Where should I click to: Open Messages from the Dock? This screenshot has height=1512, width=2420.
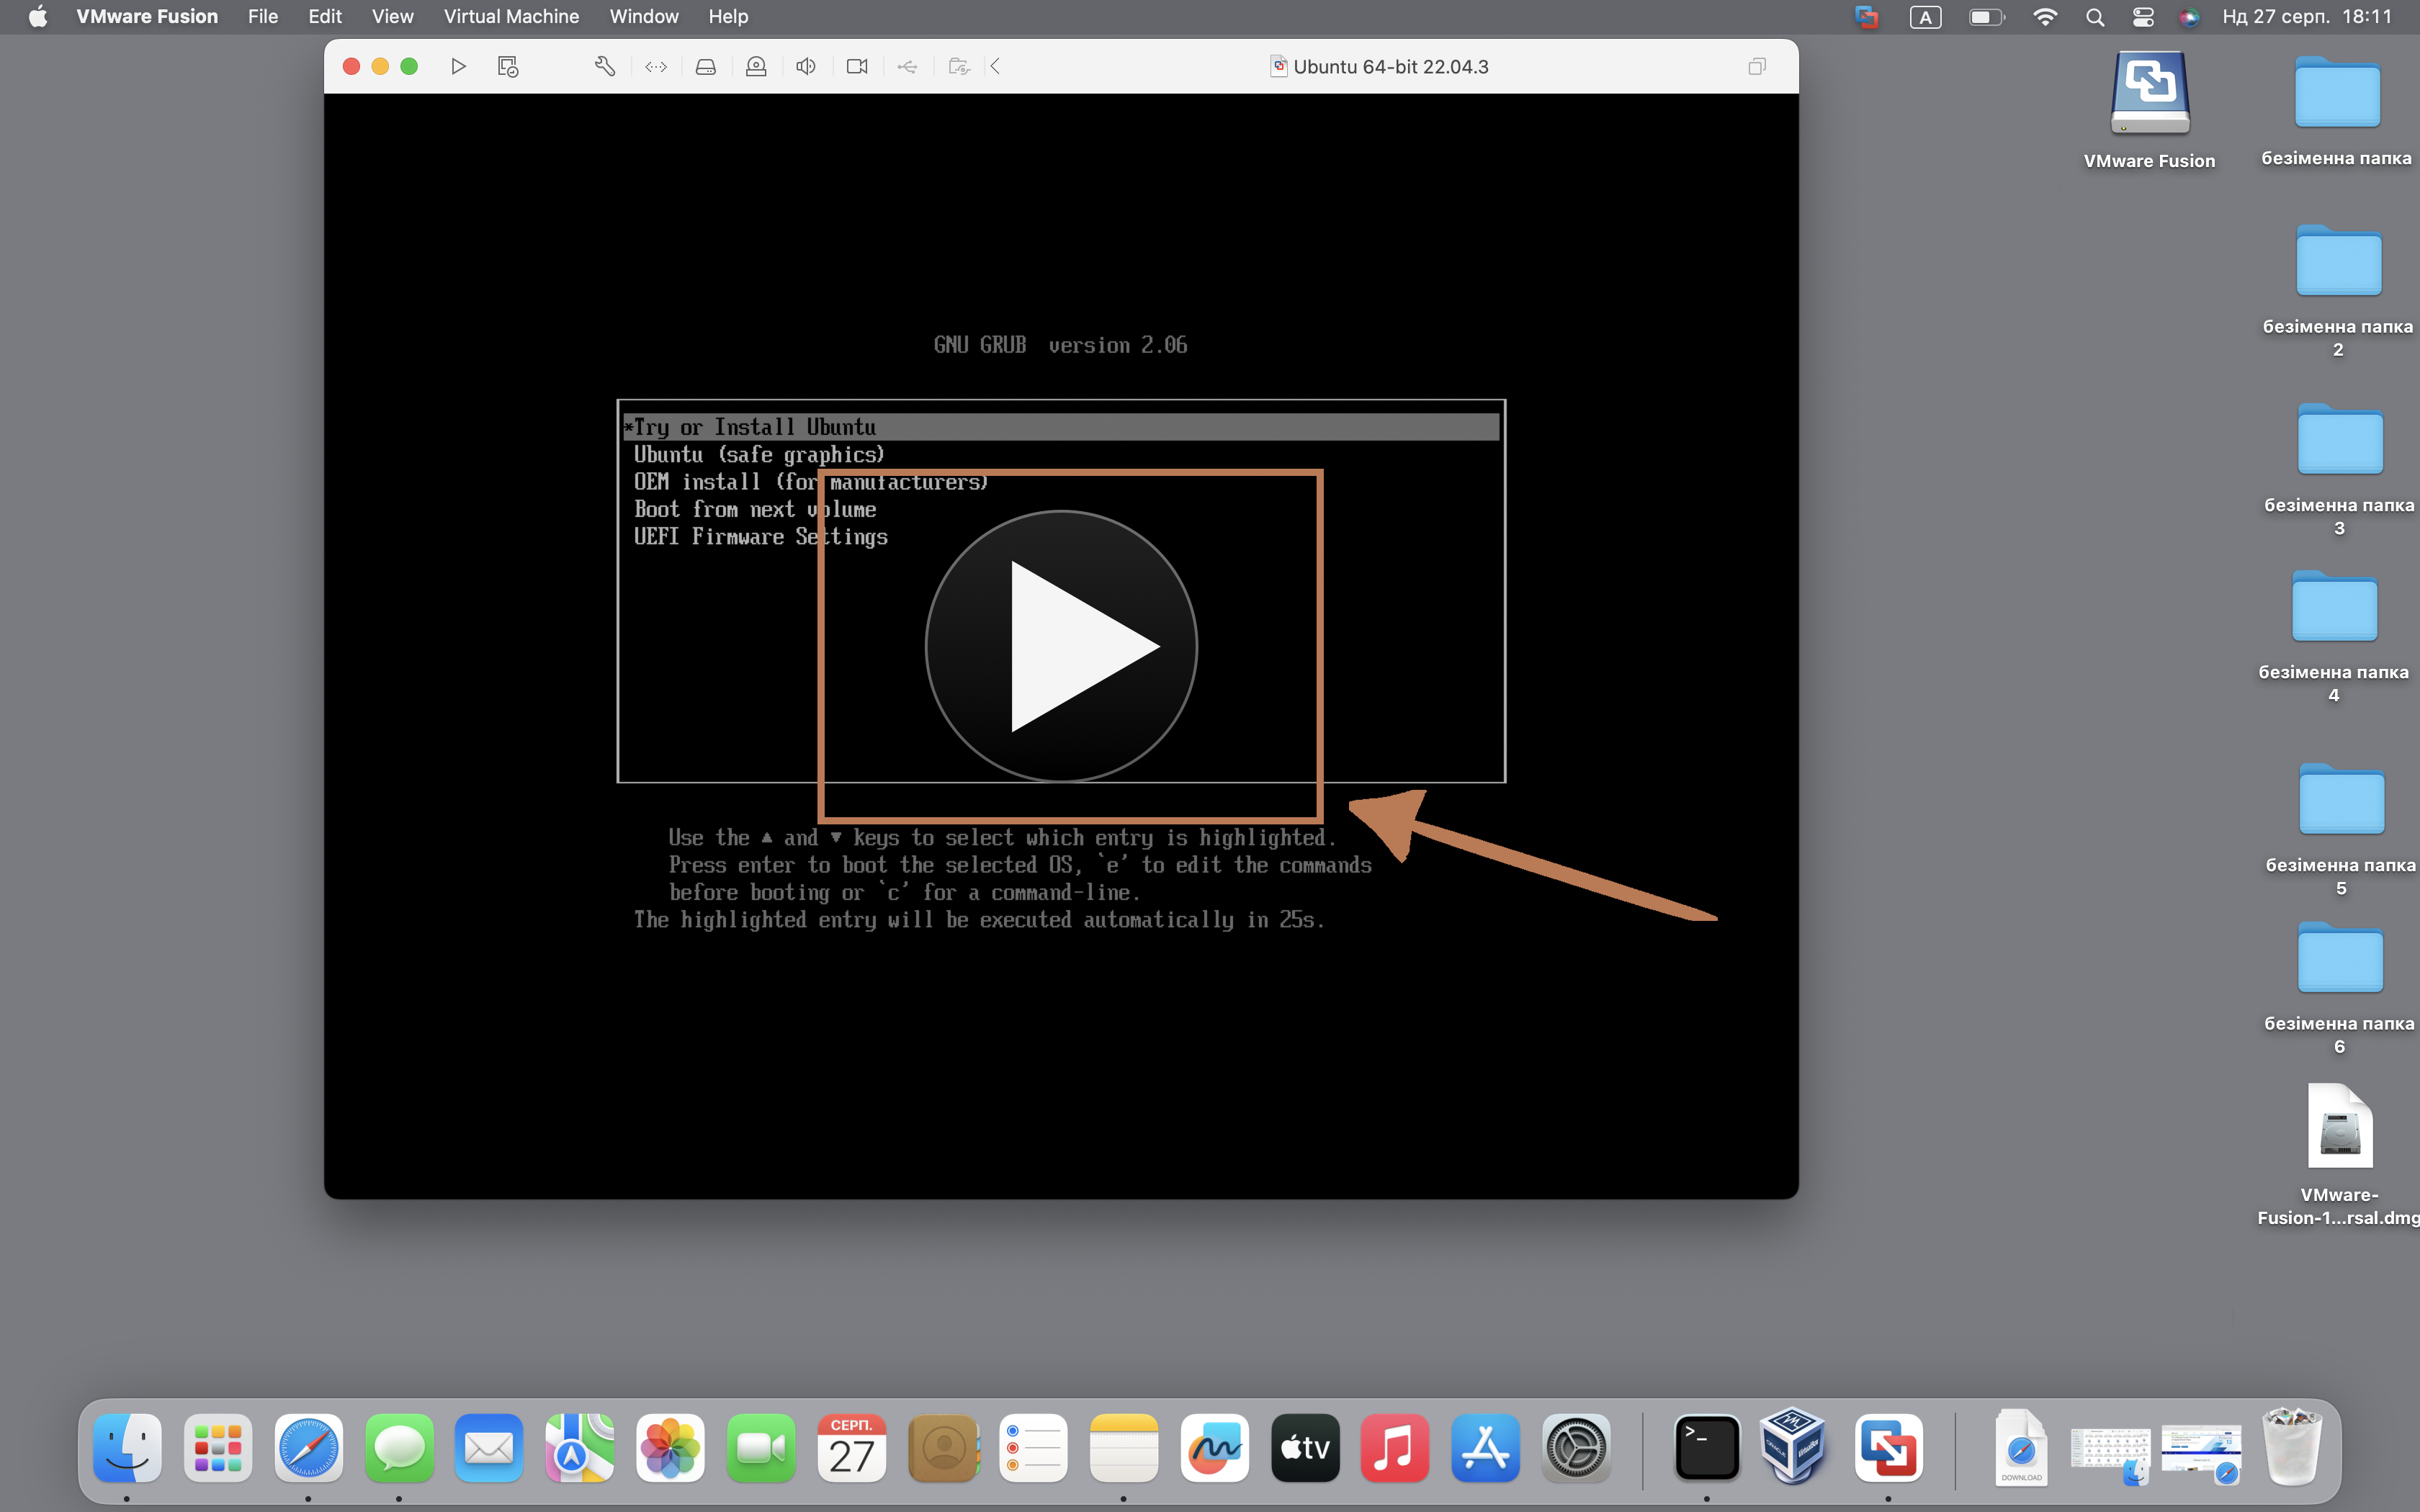coord(399,1447)
